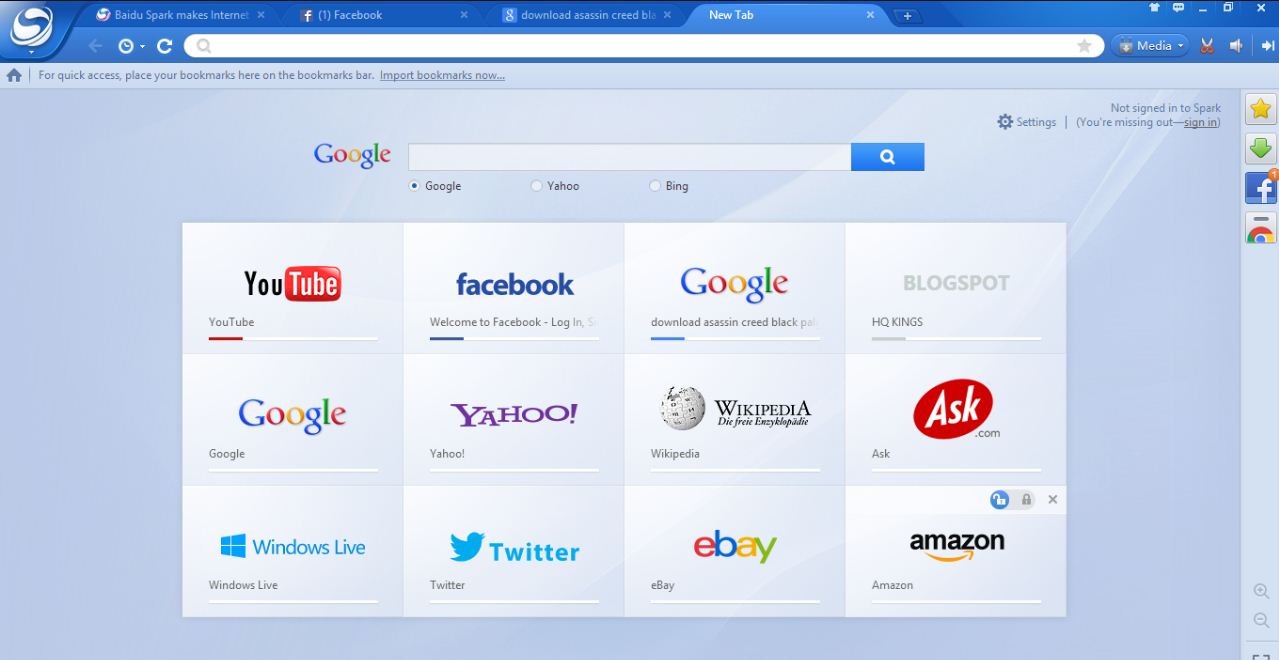This screenshot has height=660, width=1279.
Task: Remove the Amazon tile with its X
Action: pos(1052,499)
